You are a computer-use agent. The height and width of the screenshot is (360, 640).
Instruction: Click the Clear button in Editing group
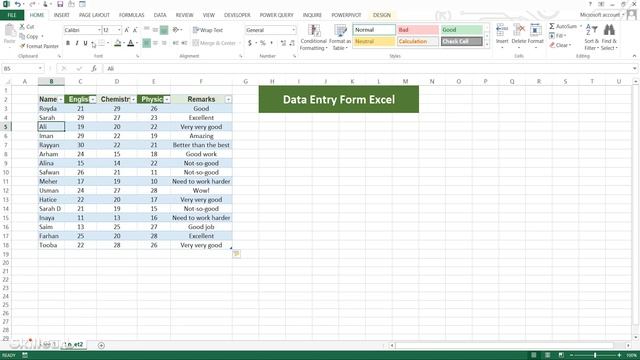[560, 45]
